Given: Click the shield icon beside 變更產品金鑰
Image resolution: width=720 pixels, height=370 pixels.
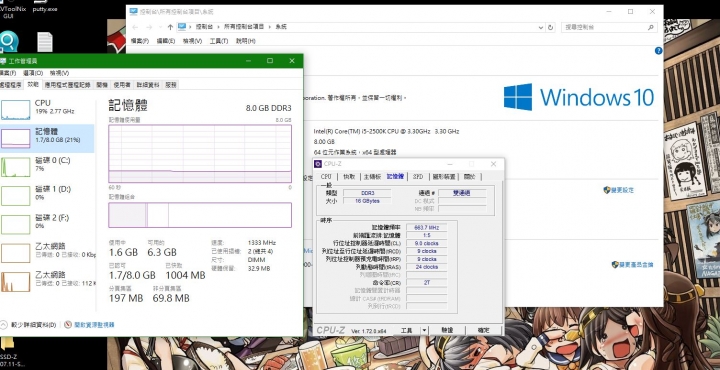Looking at the screenshot, I should tap(615, 264).
